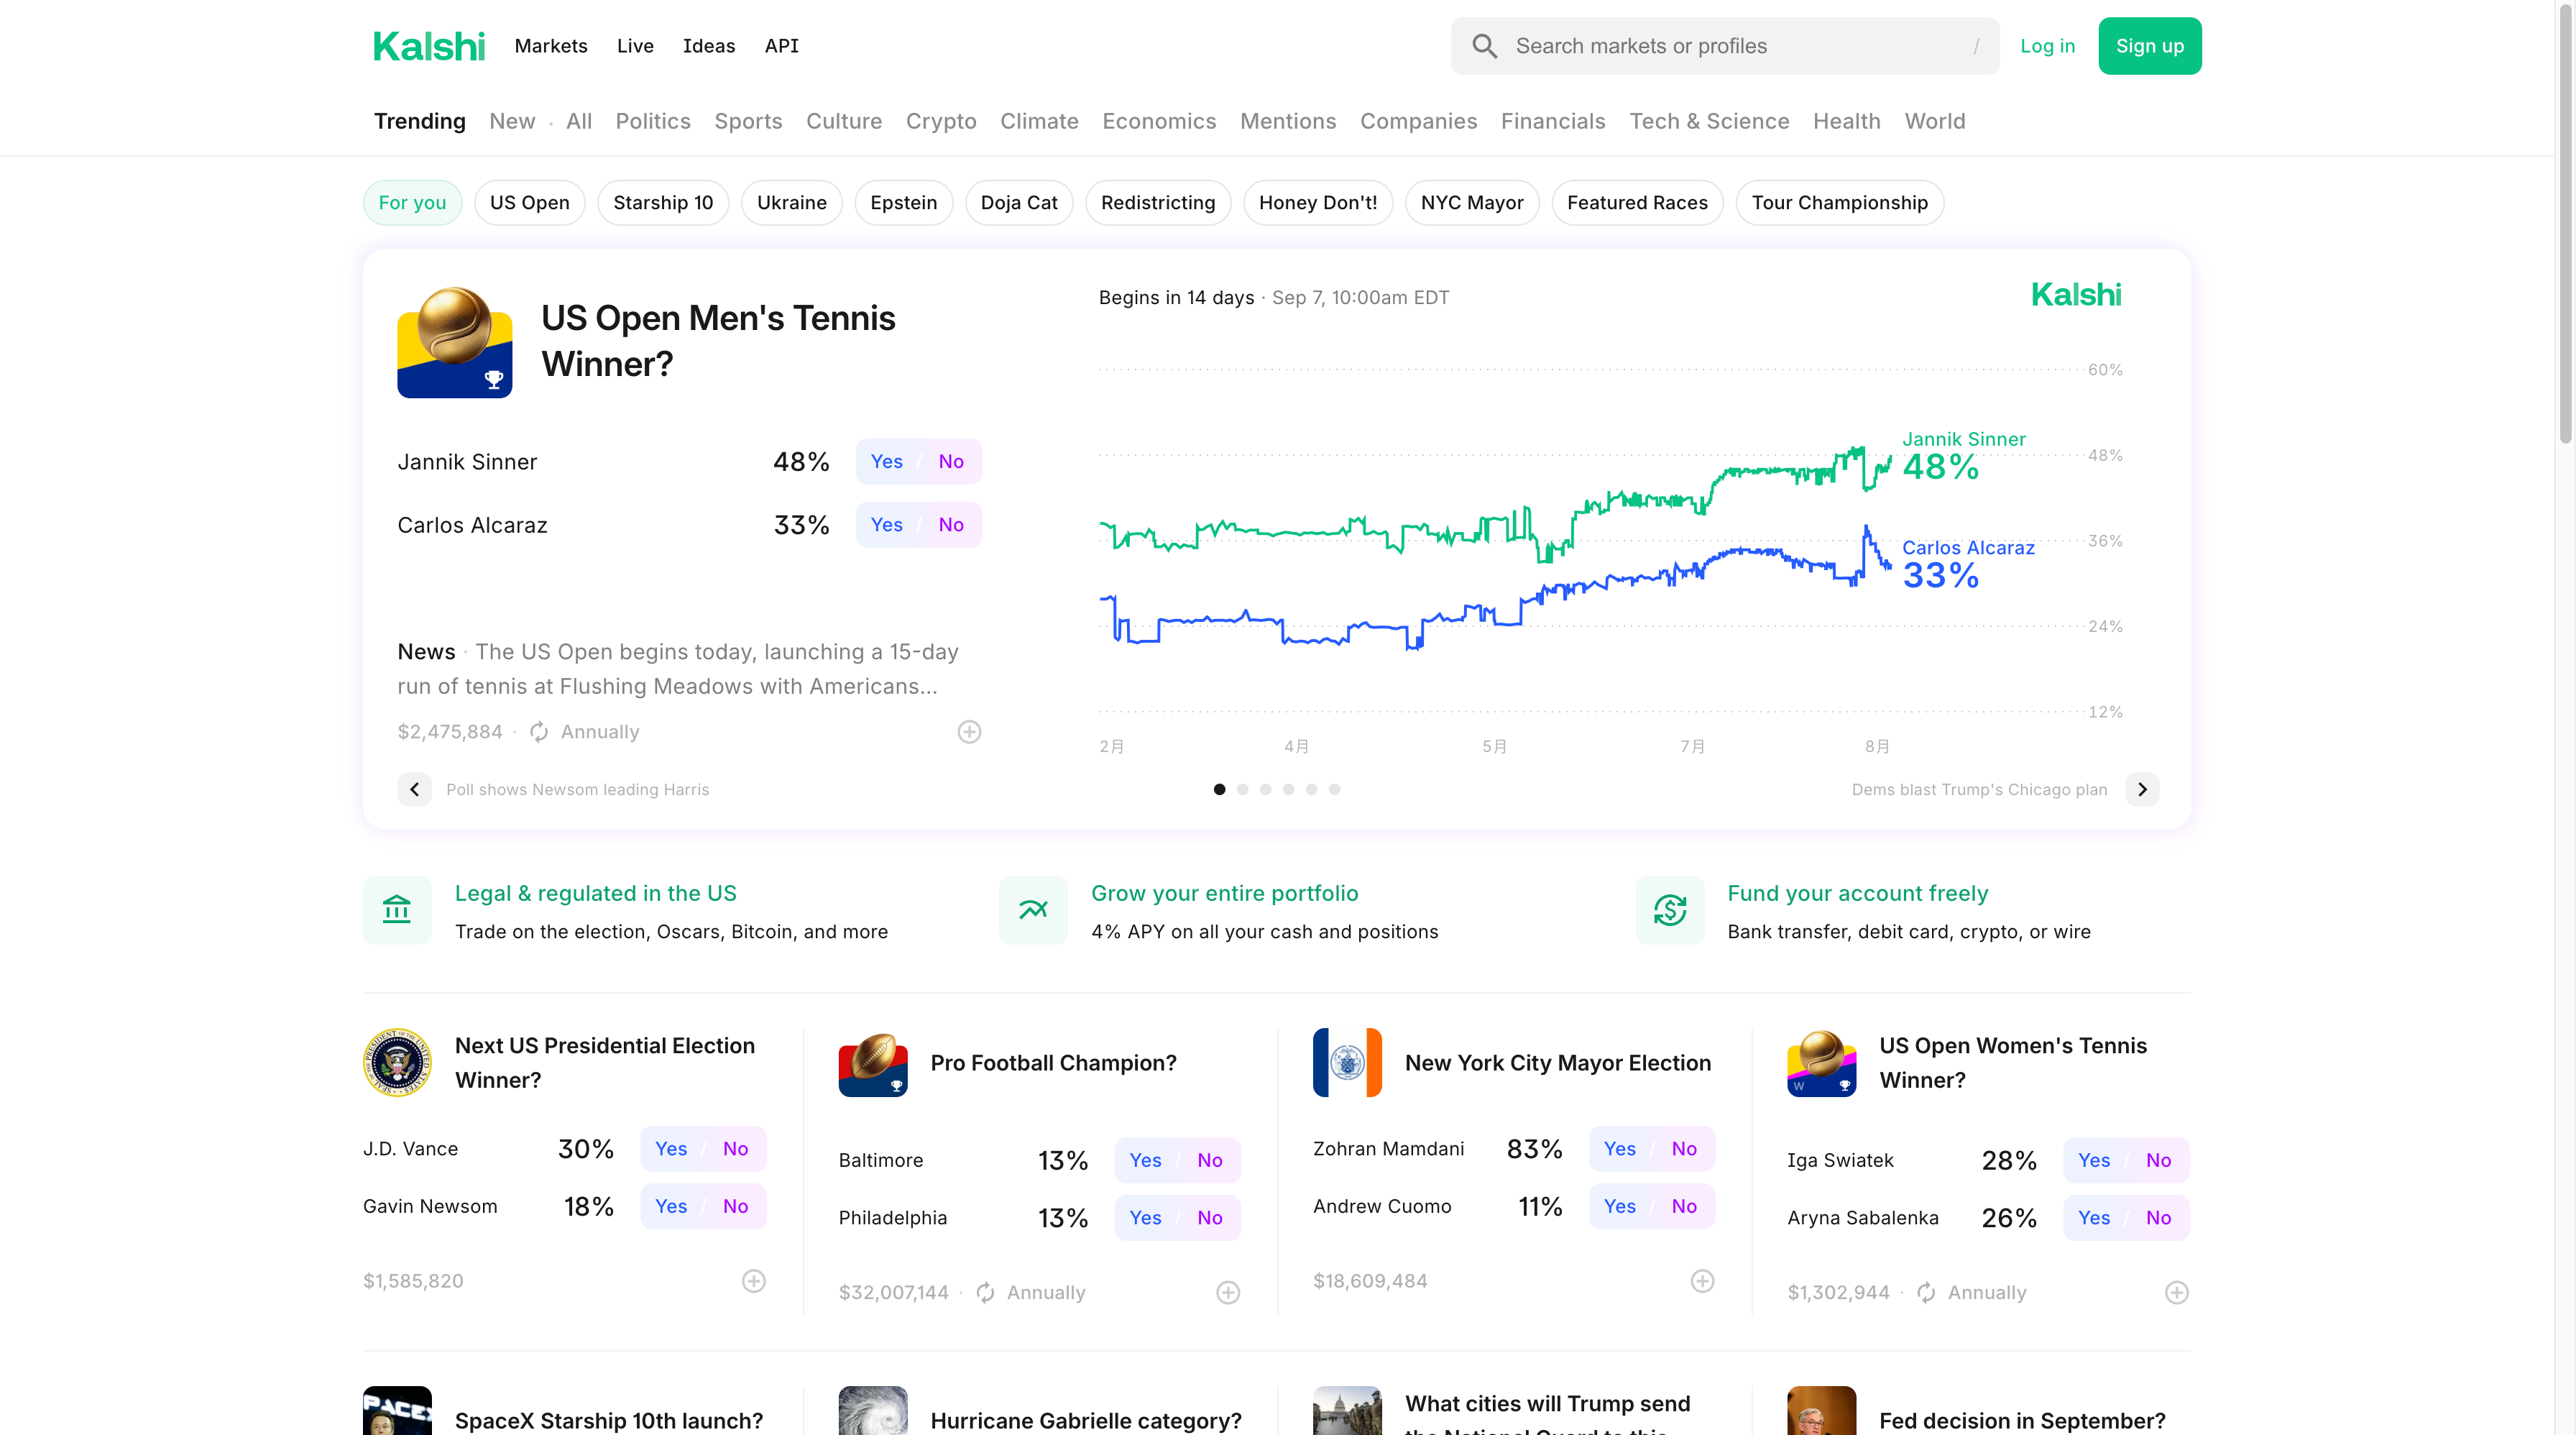Go to the next featured market slide
The height and width of the screenshot is (1435, 2576).
point(2142,789)
